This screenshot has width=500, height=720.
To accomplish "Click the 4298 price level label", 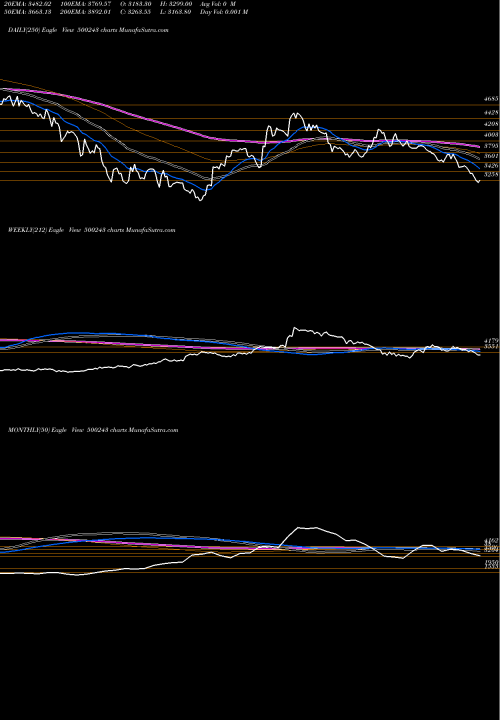I will pos(491,124).
